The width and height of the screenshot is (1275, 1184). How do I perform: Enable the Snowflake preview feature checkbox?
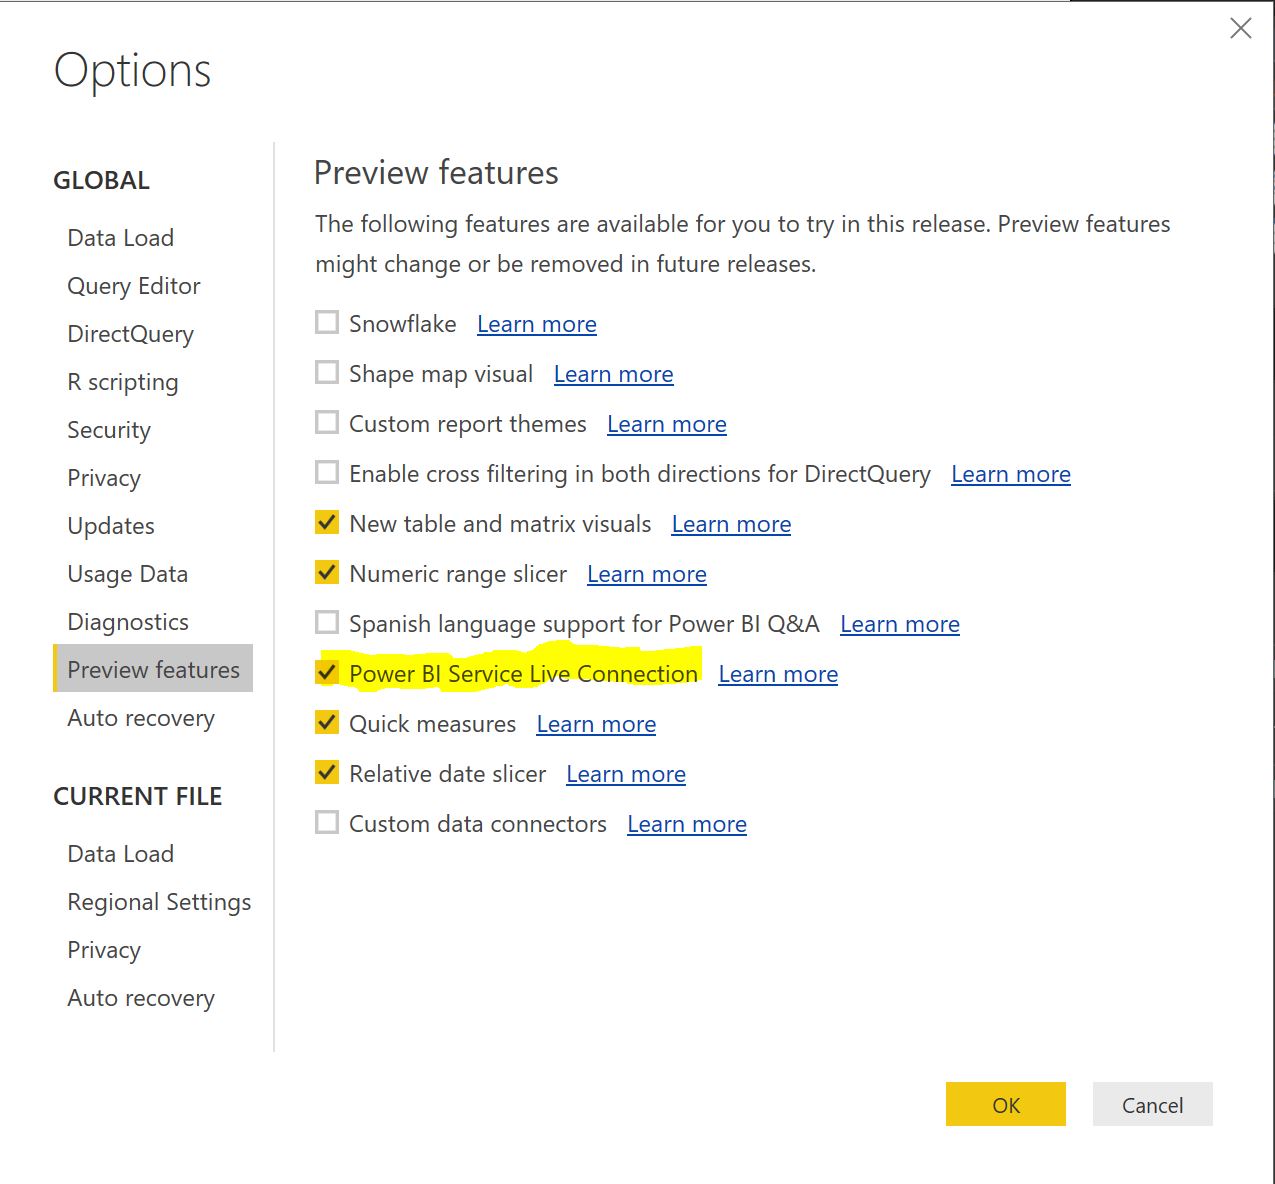326,322
